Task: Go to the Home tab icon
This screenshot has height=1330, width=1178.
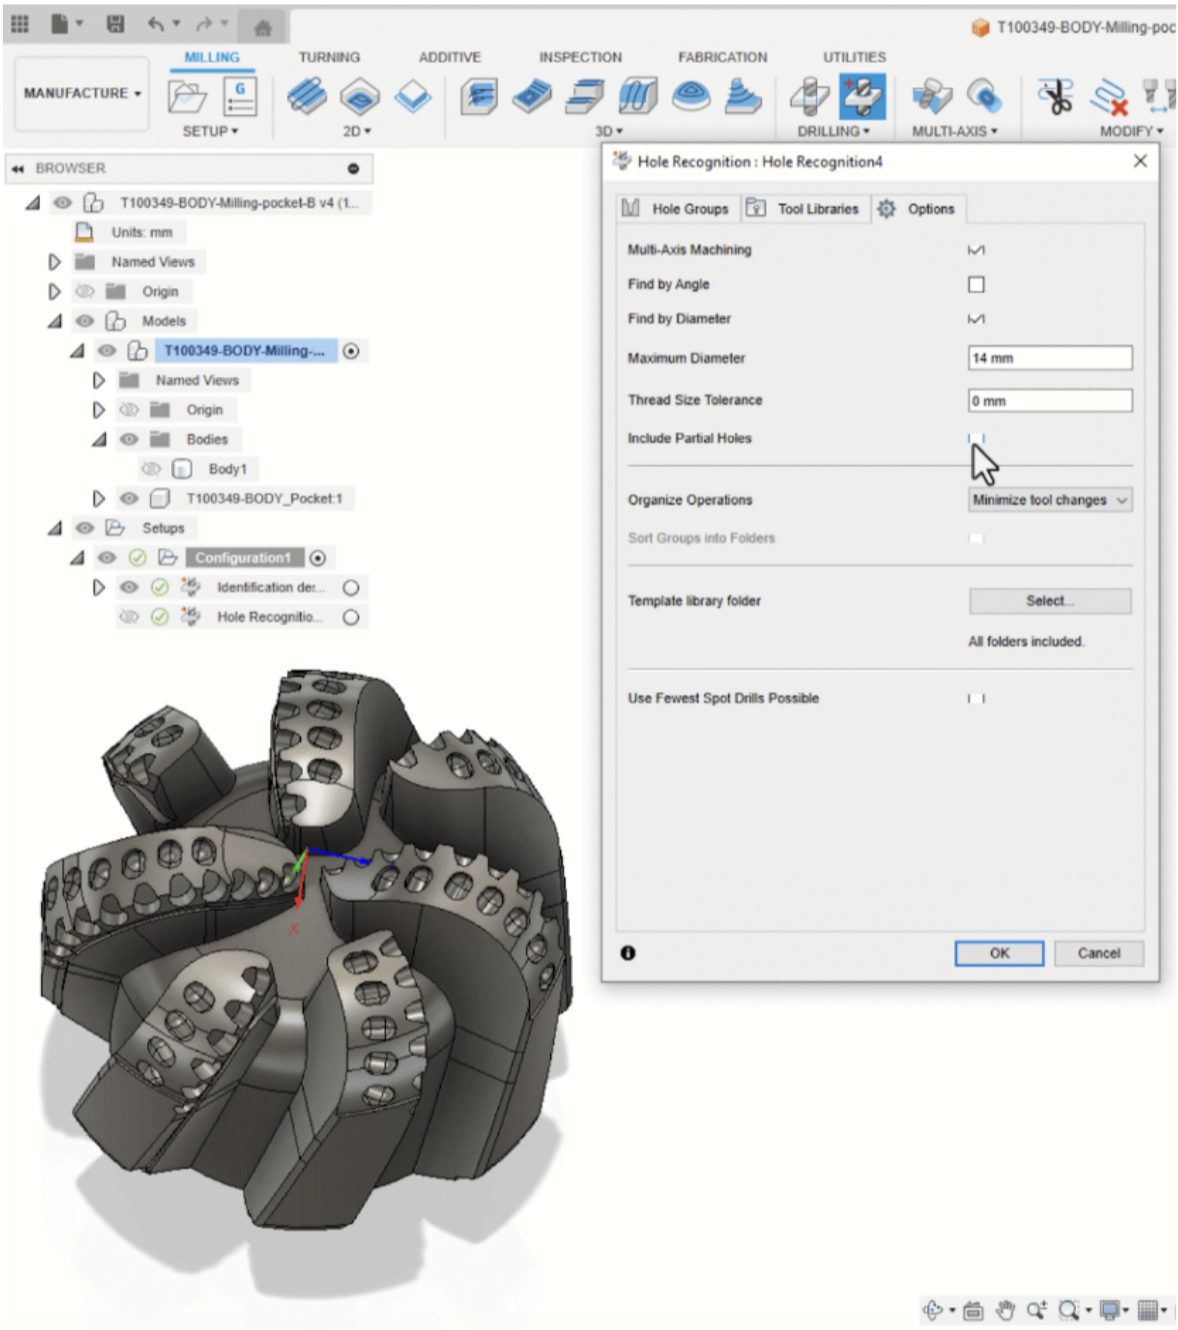Action: (262, 27)
